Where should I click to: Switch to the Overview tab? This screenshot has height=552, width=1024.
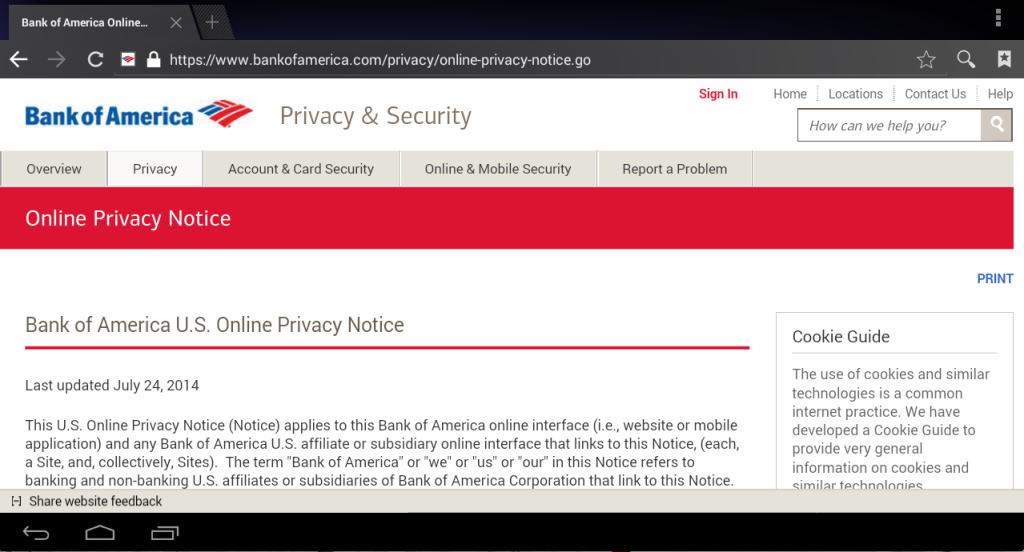(x=54, y=169)
